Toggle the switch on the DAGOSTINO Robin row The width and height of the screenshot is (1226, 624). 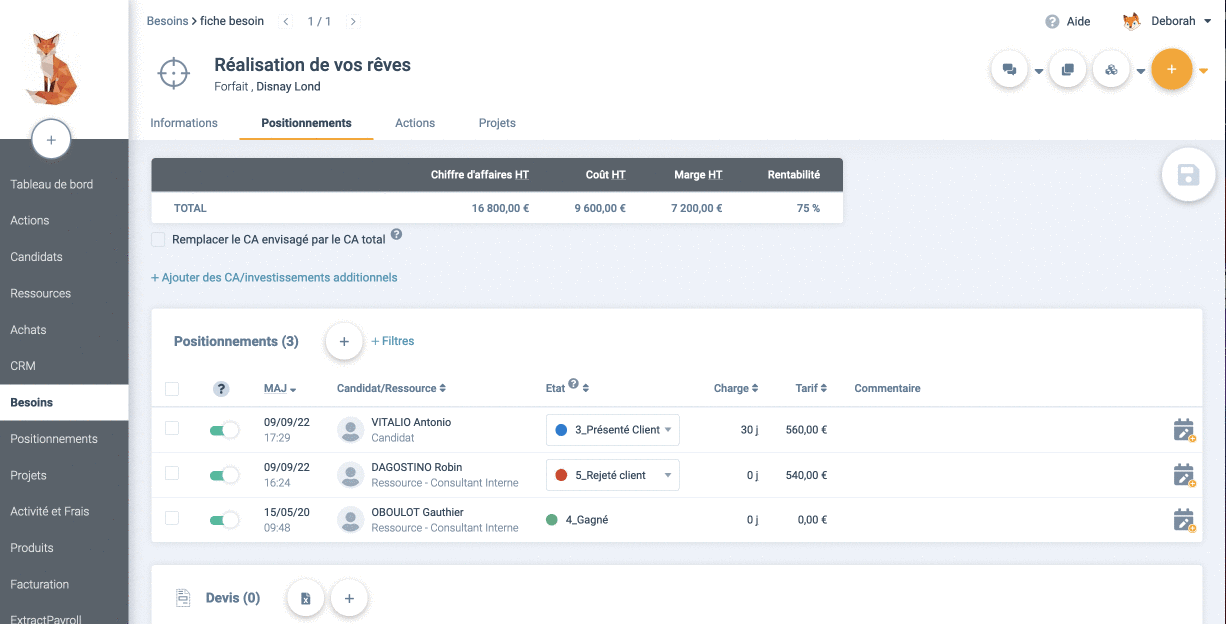(224, 475)
